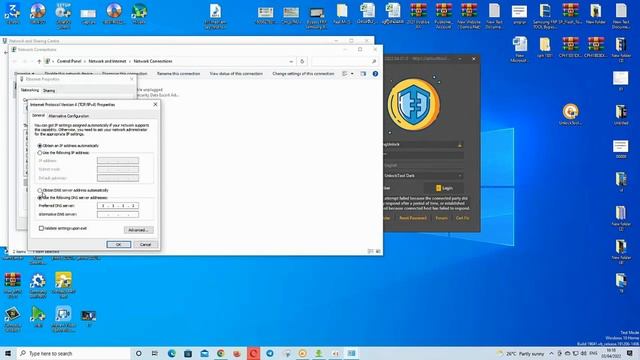This screenshot has width=640, height=360.
Task: Open view options dropdown arrow in Network Connections
Action: pyautogui.click(x=352, y=74)
